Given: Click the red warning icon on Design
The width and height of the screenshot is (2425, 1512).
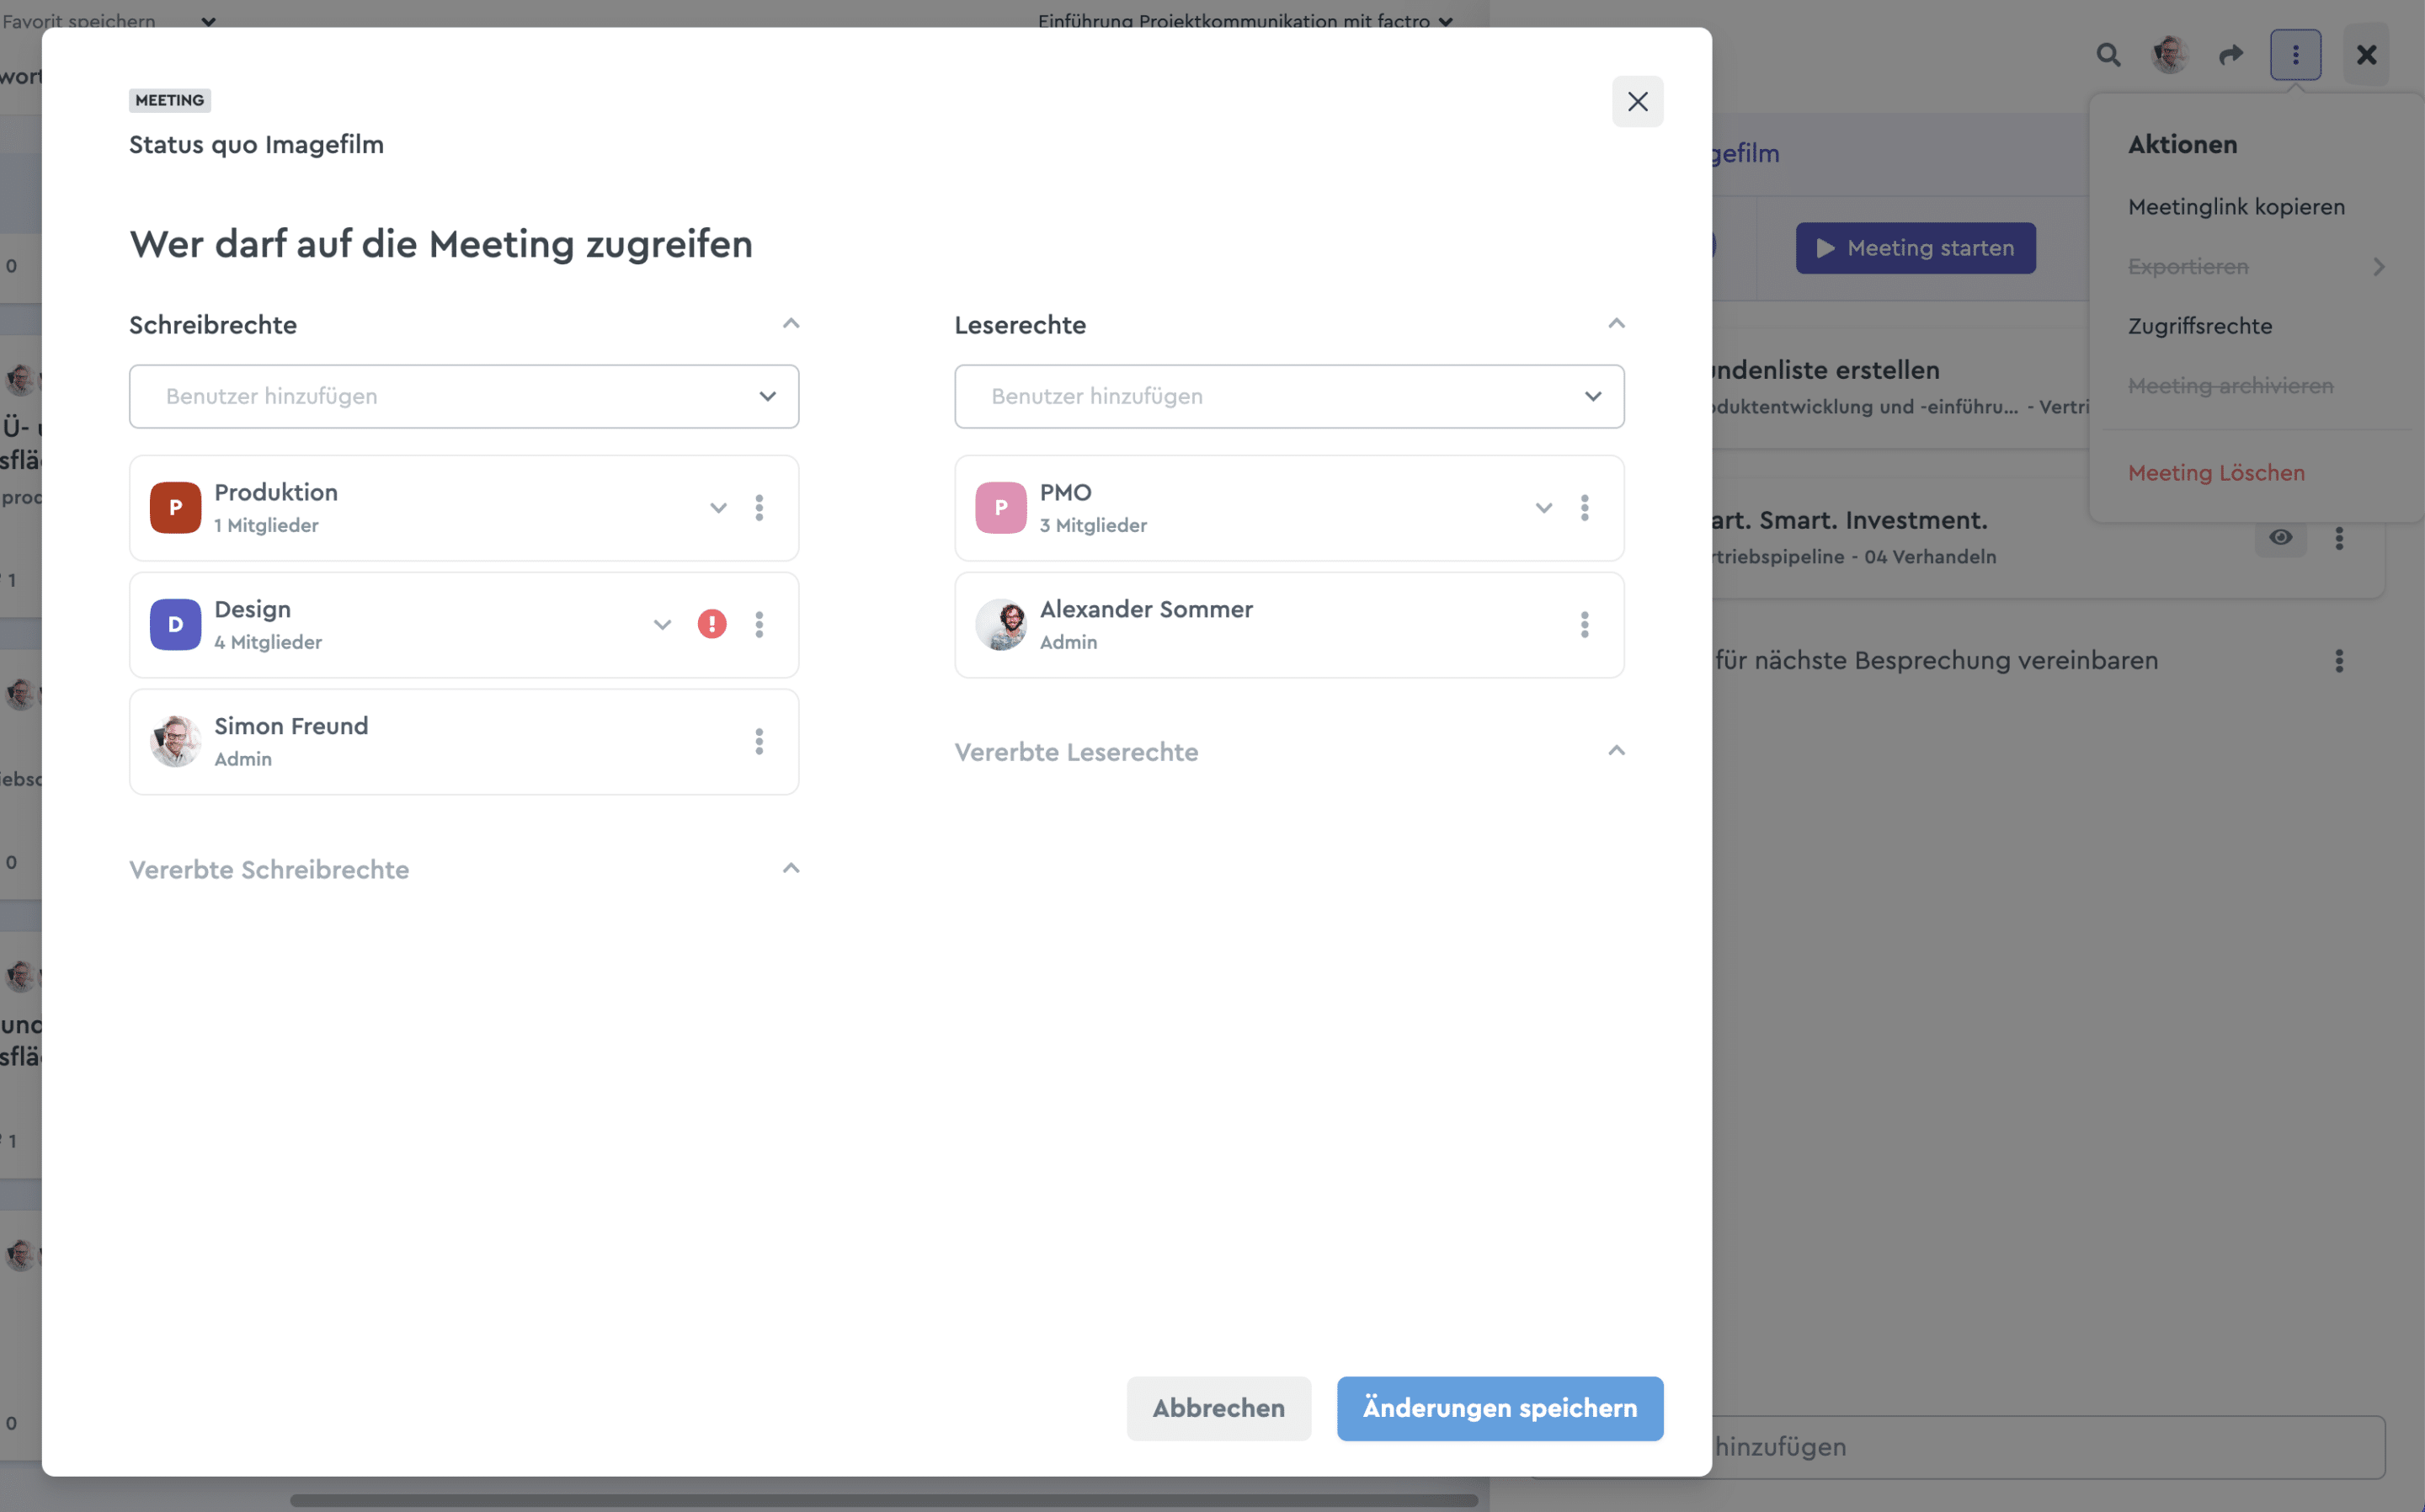Looking at the screenshot, I should coord(712,624).
